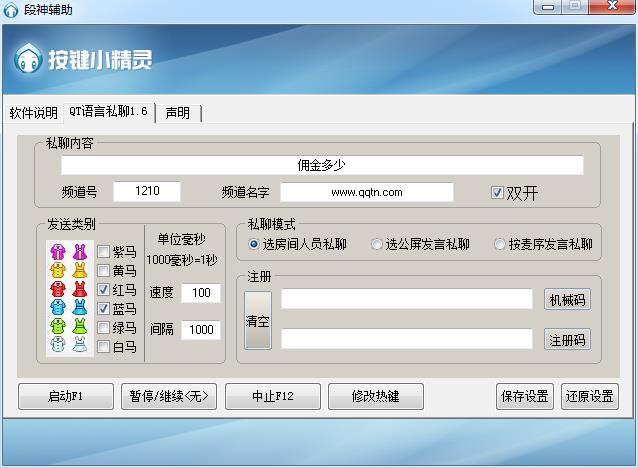Click the yellow shirt icon

[x=58, y=270]
